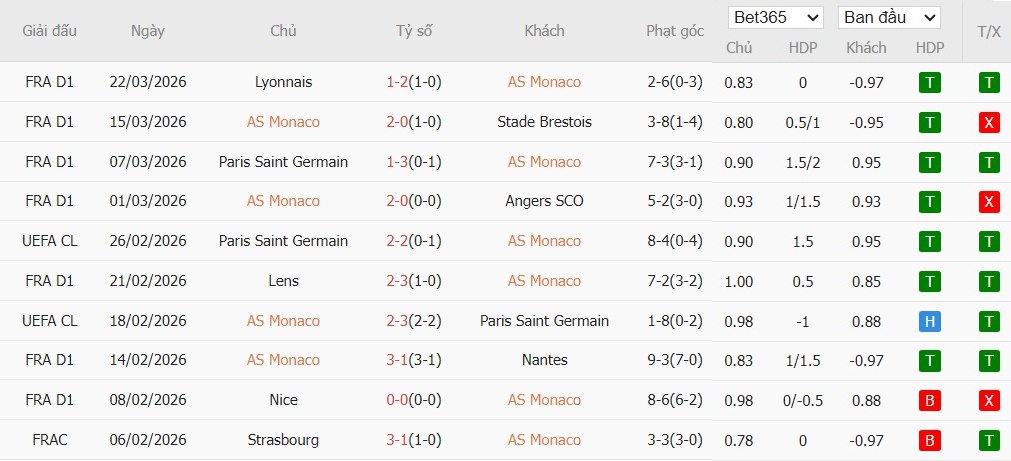Click the red B handicap badge in the Nice row
The height and width of the screenshot is (461, 1011).
930,400
